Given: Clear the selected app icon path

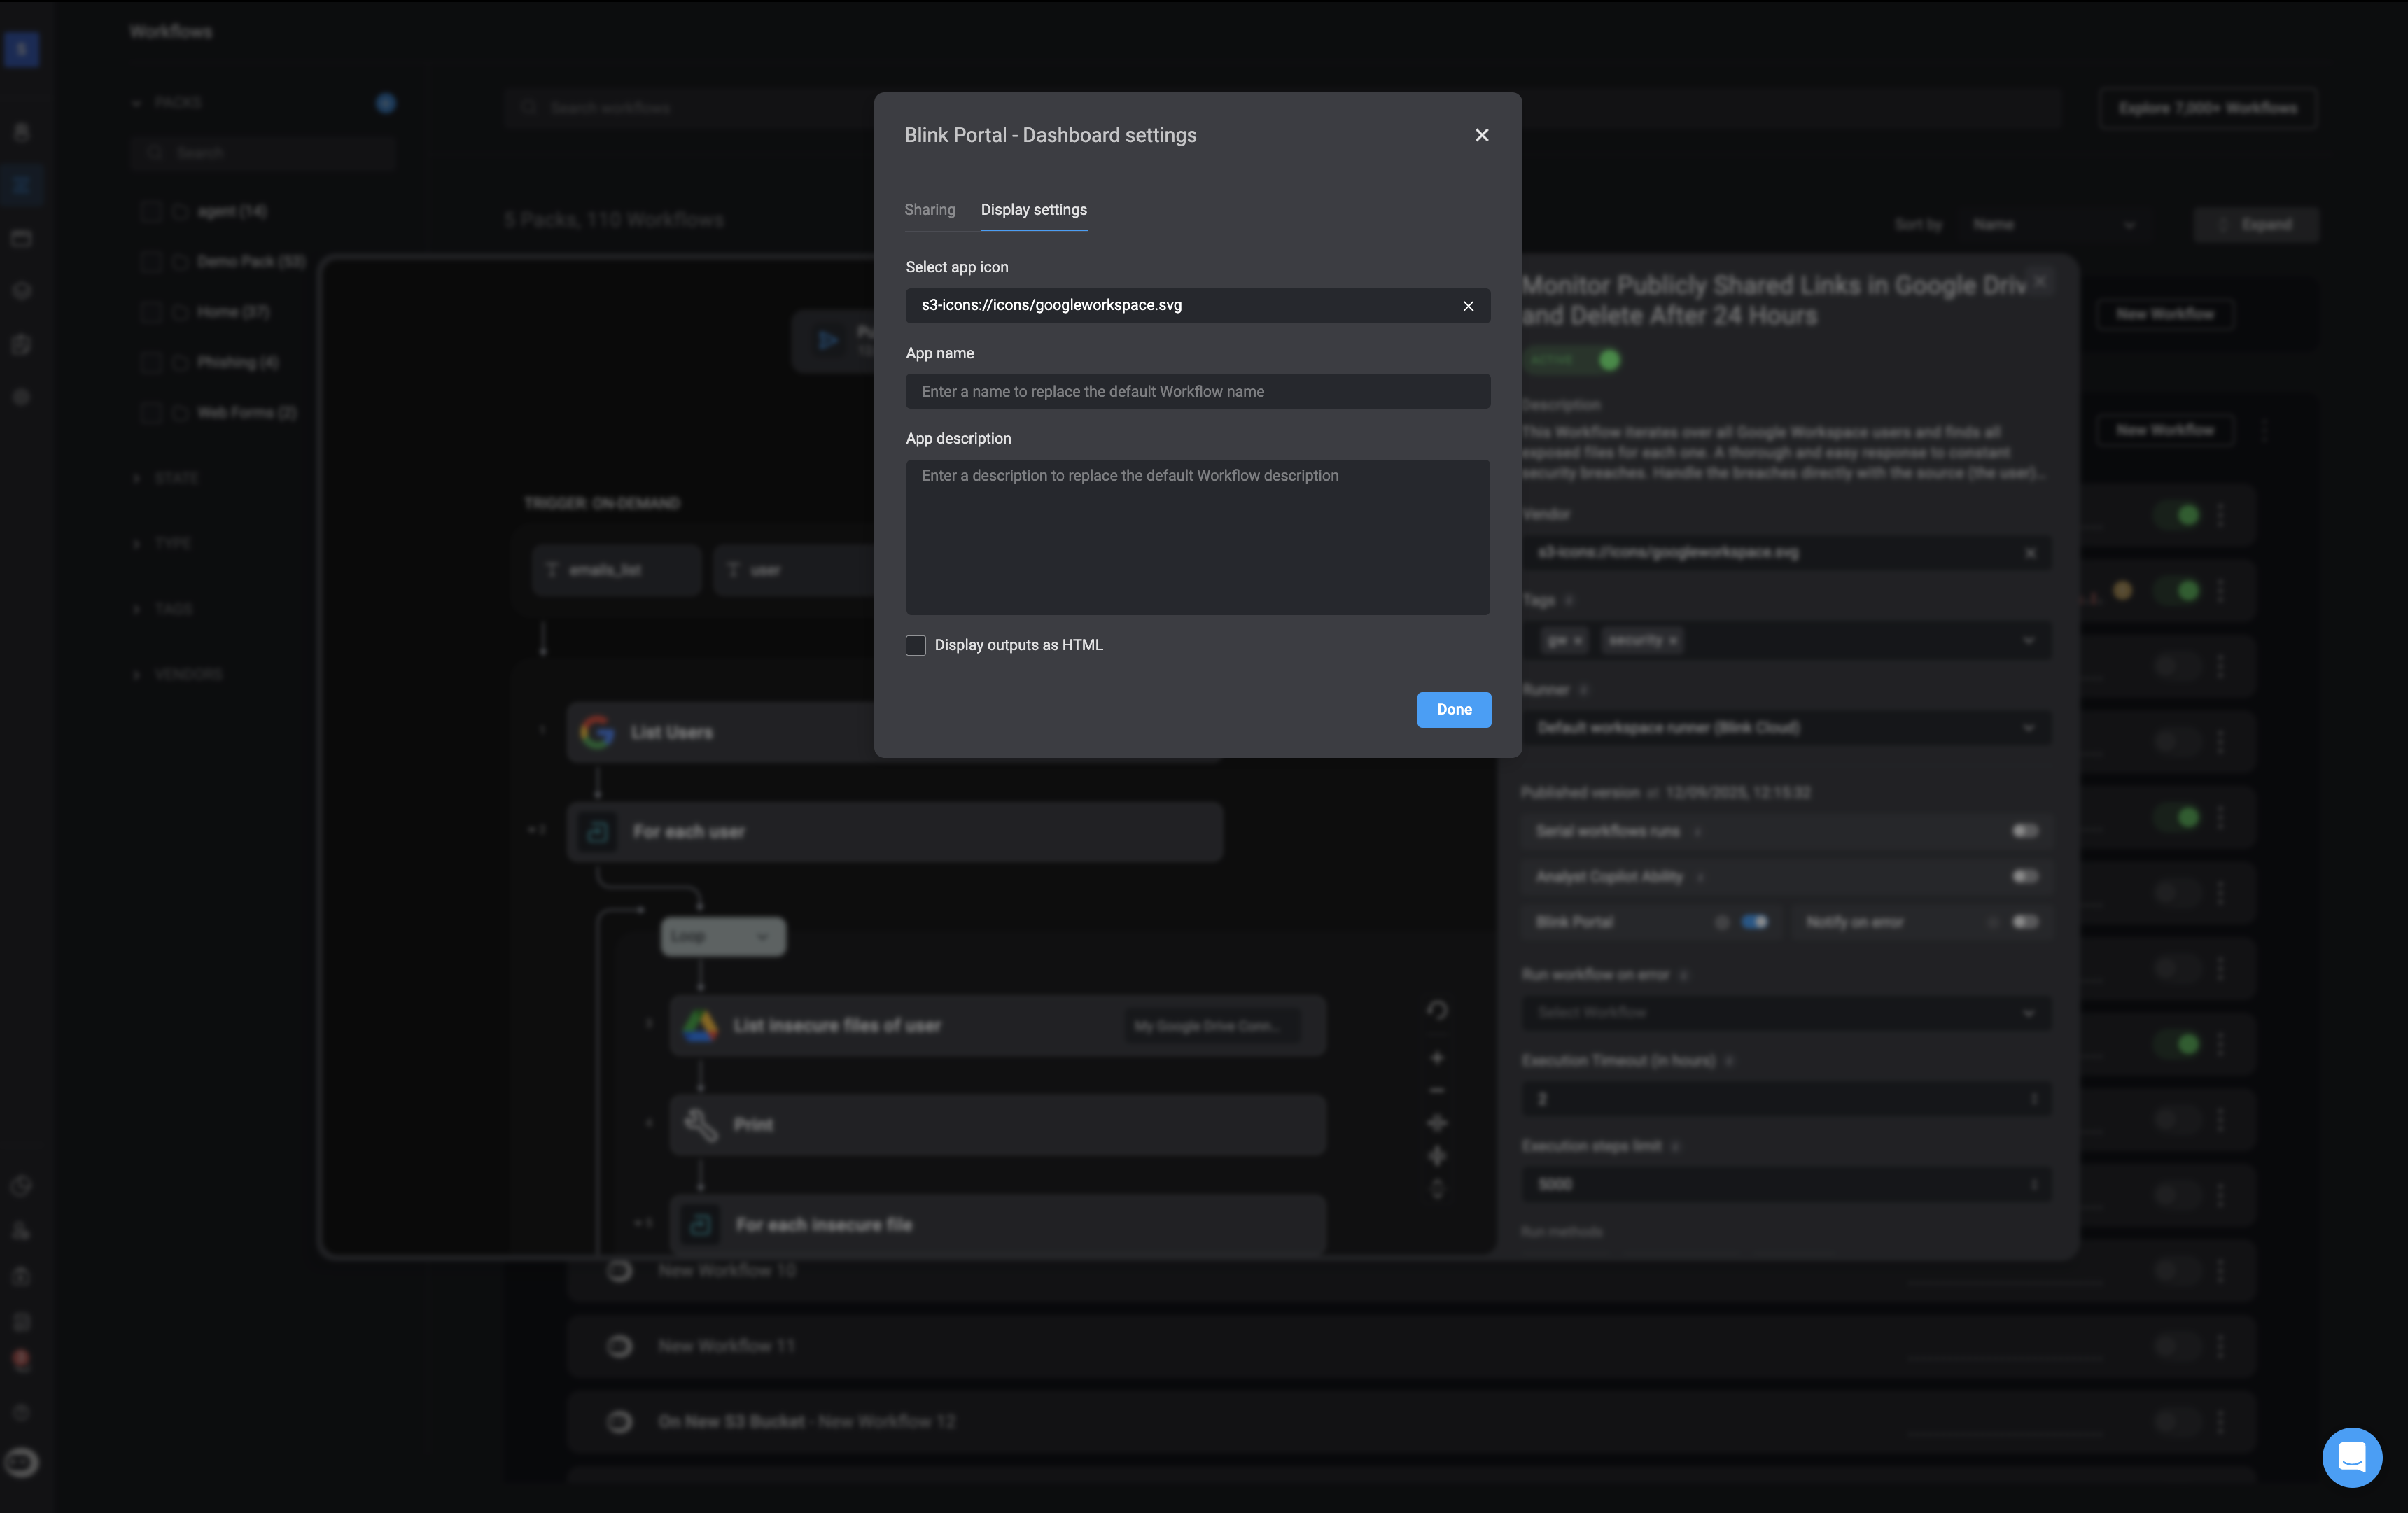Looking at the screenshot, I should tap(1468, 306).
